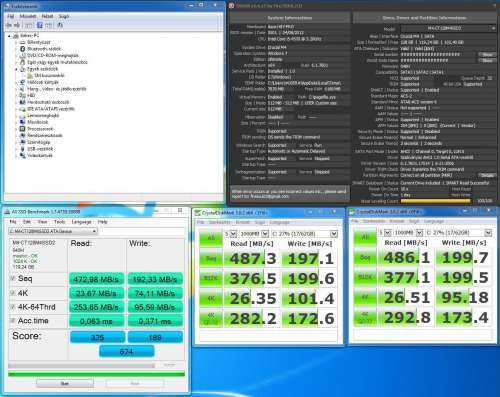Toggle the Acc.time test checkbox
The height and width of the screenshot is (397, 500).
(x=13, y=321)
